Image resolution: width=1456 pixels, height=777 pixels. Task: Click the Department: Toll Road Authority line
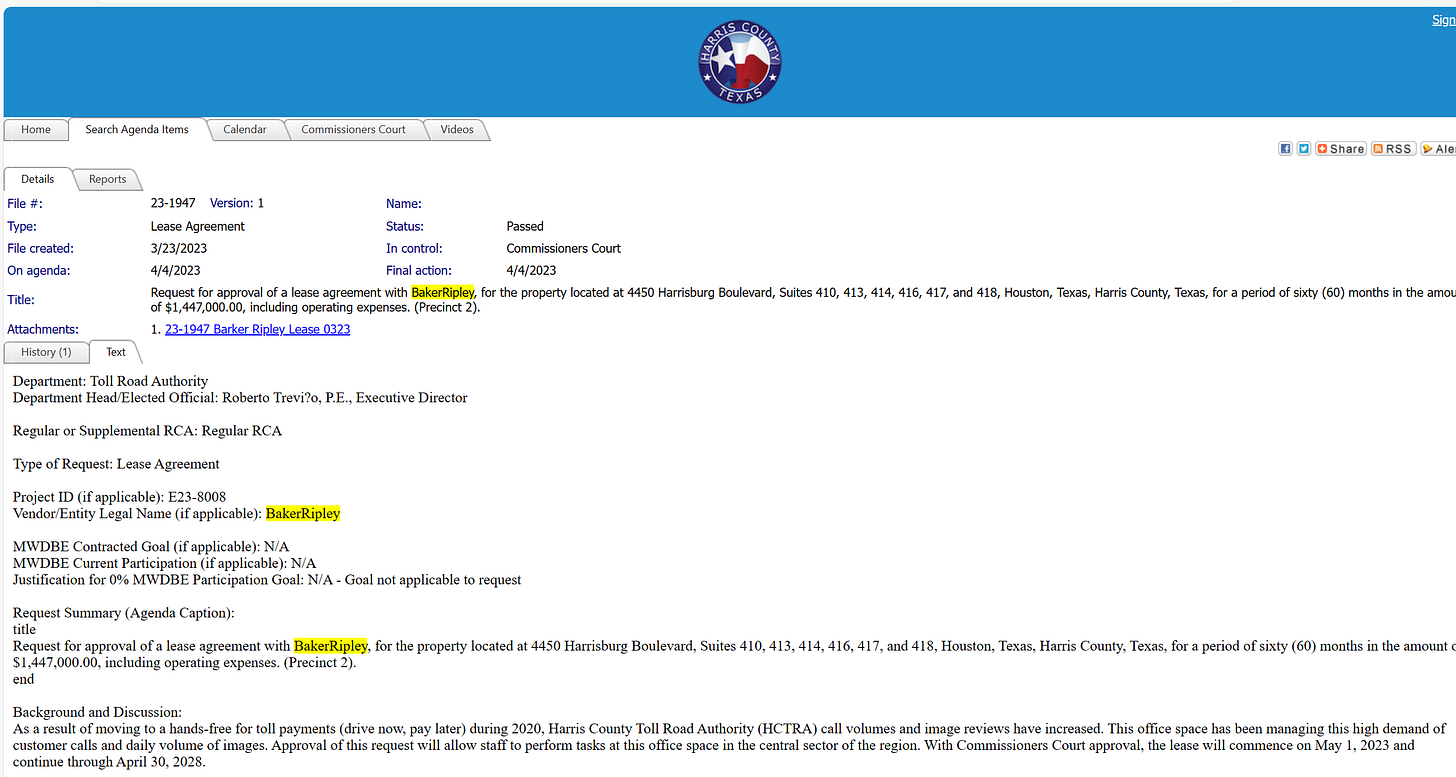coord(110,381)
